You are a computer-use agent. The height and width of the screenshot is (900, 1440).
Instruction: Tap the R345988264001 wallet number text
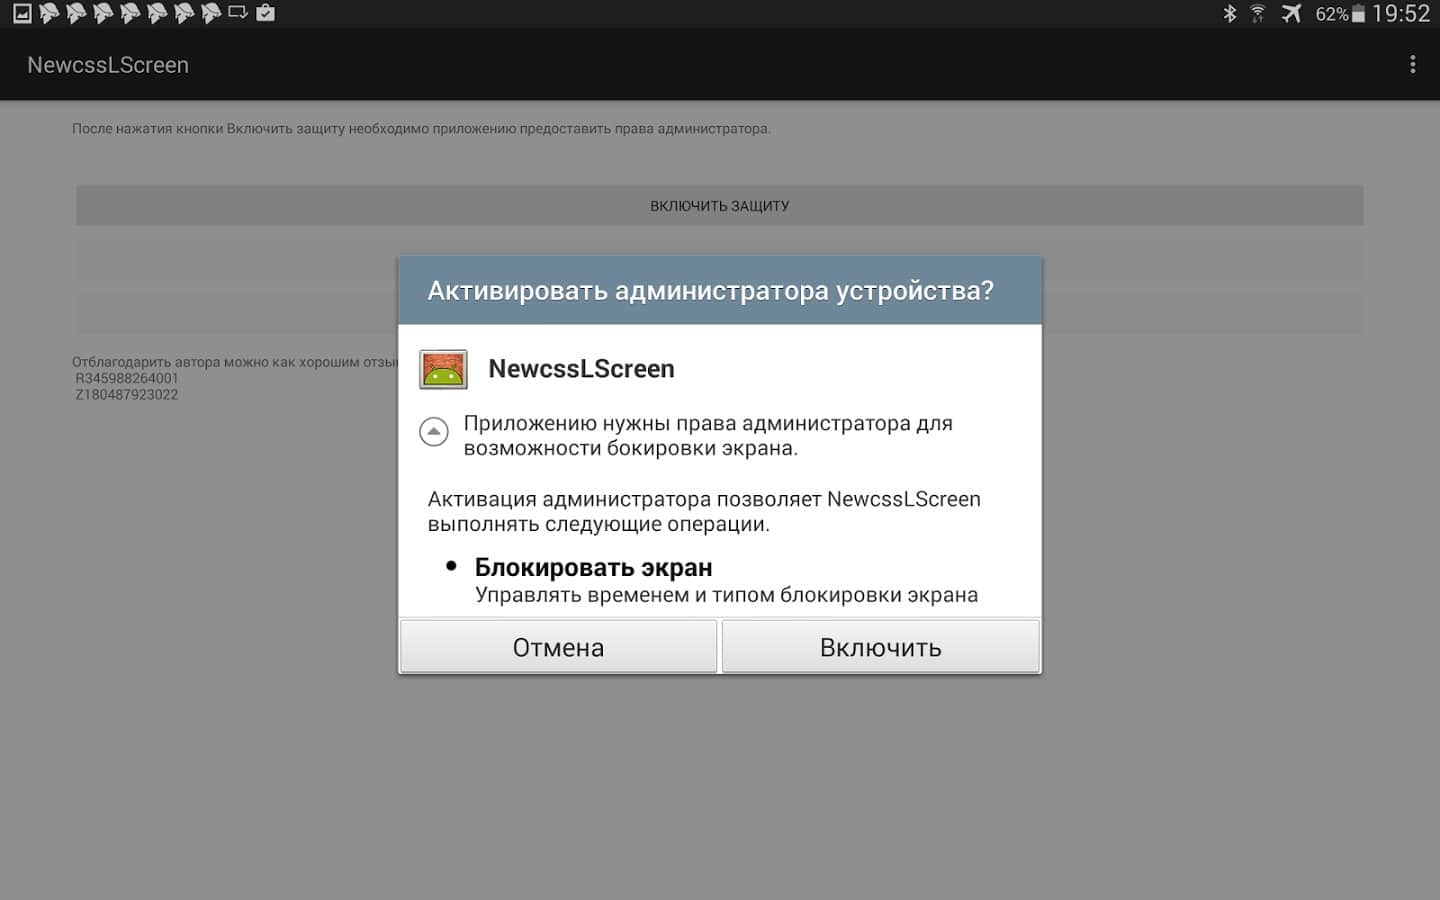127,378
